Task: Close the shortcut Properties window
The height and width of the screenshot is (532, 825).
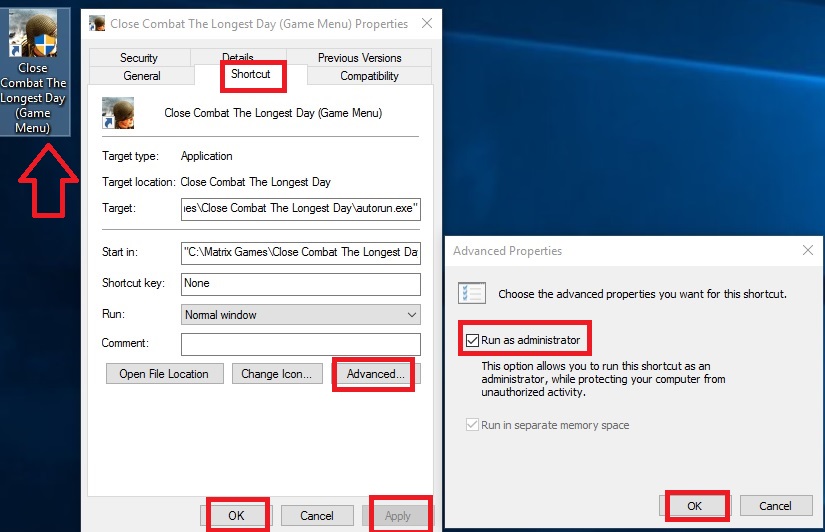Action: [427, 23]
